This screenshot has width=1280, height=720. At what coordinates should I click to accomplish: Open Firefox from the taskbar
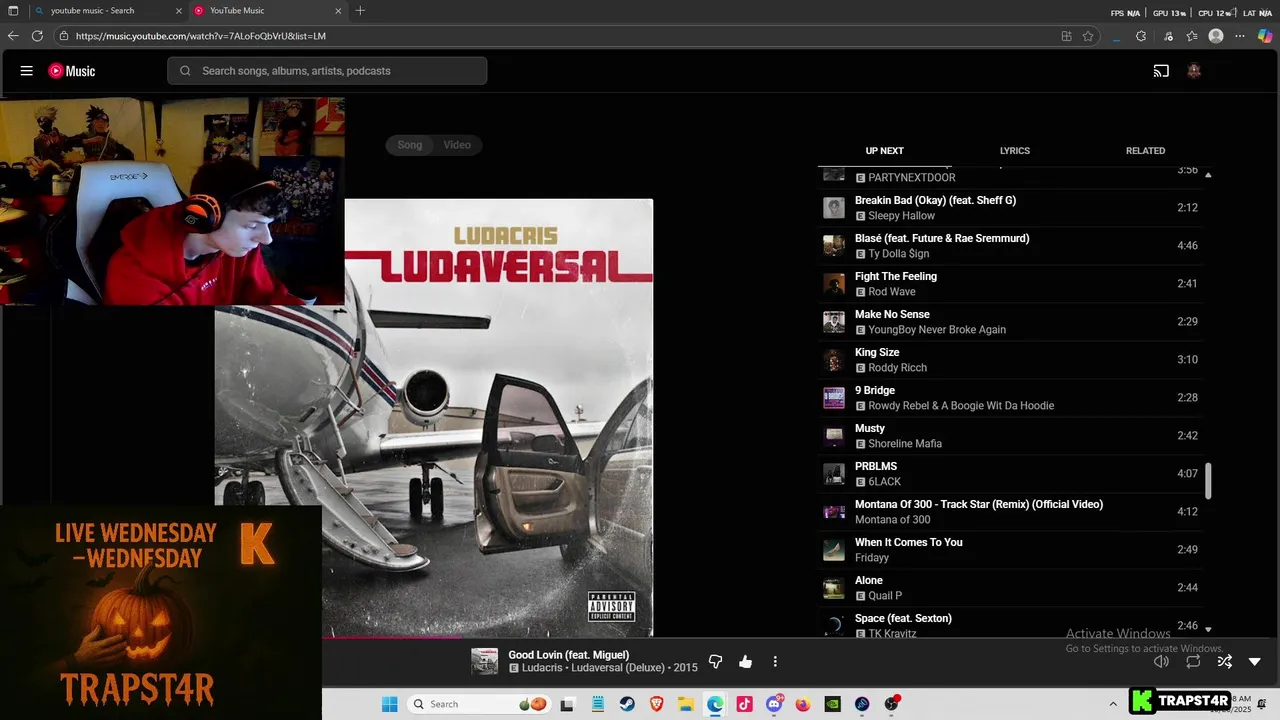click(x=803, y=704)
